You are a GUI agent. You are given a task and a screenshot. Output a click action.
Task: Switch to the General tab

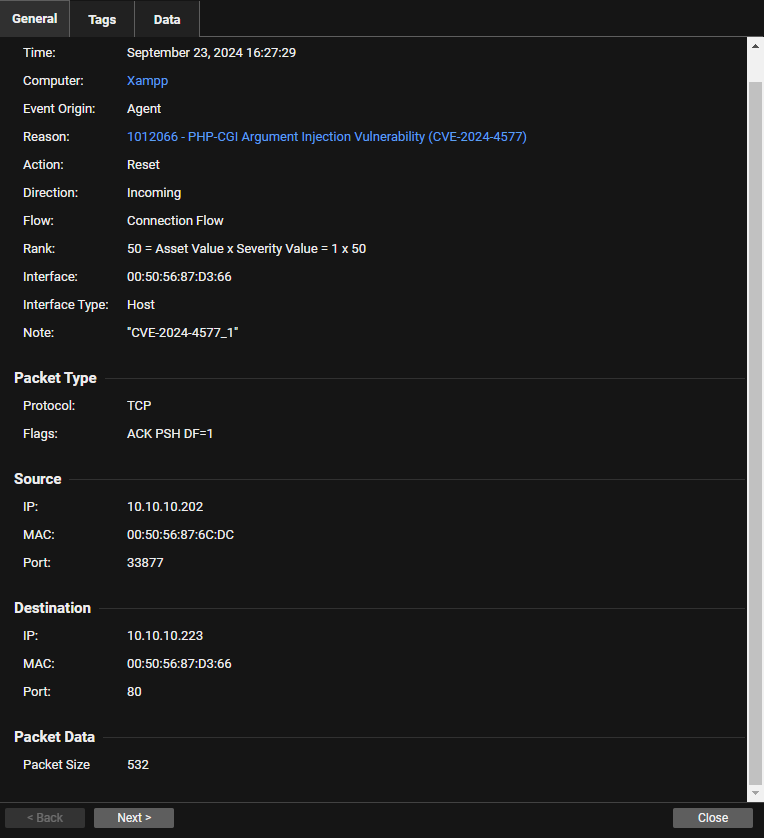(x=35, y=19)
